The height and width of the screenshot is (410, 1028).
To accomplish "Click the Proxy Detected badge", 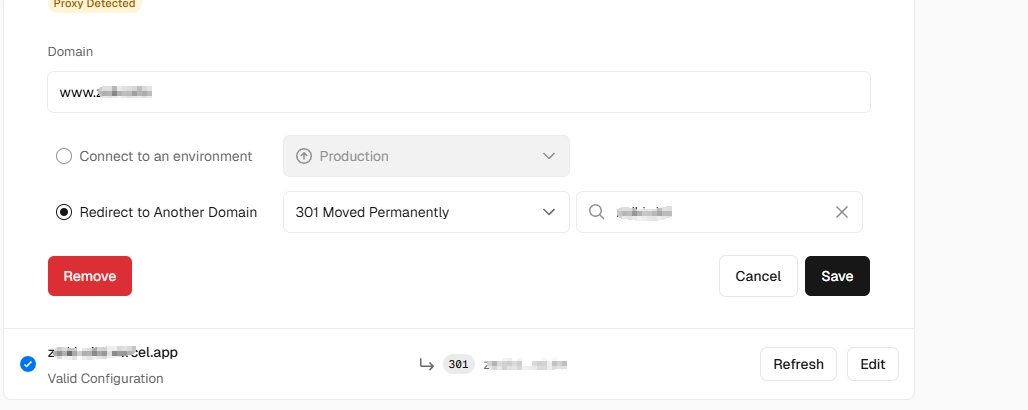I will pyautogui.click(x=94, y=4).
